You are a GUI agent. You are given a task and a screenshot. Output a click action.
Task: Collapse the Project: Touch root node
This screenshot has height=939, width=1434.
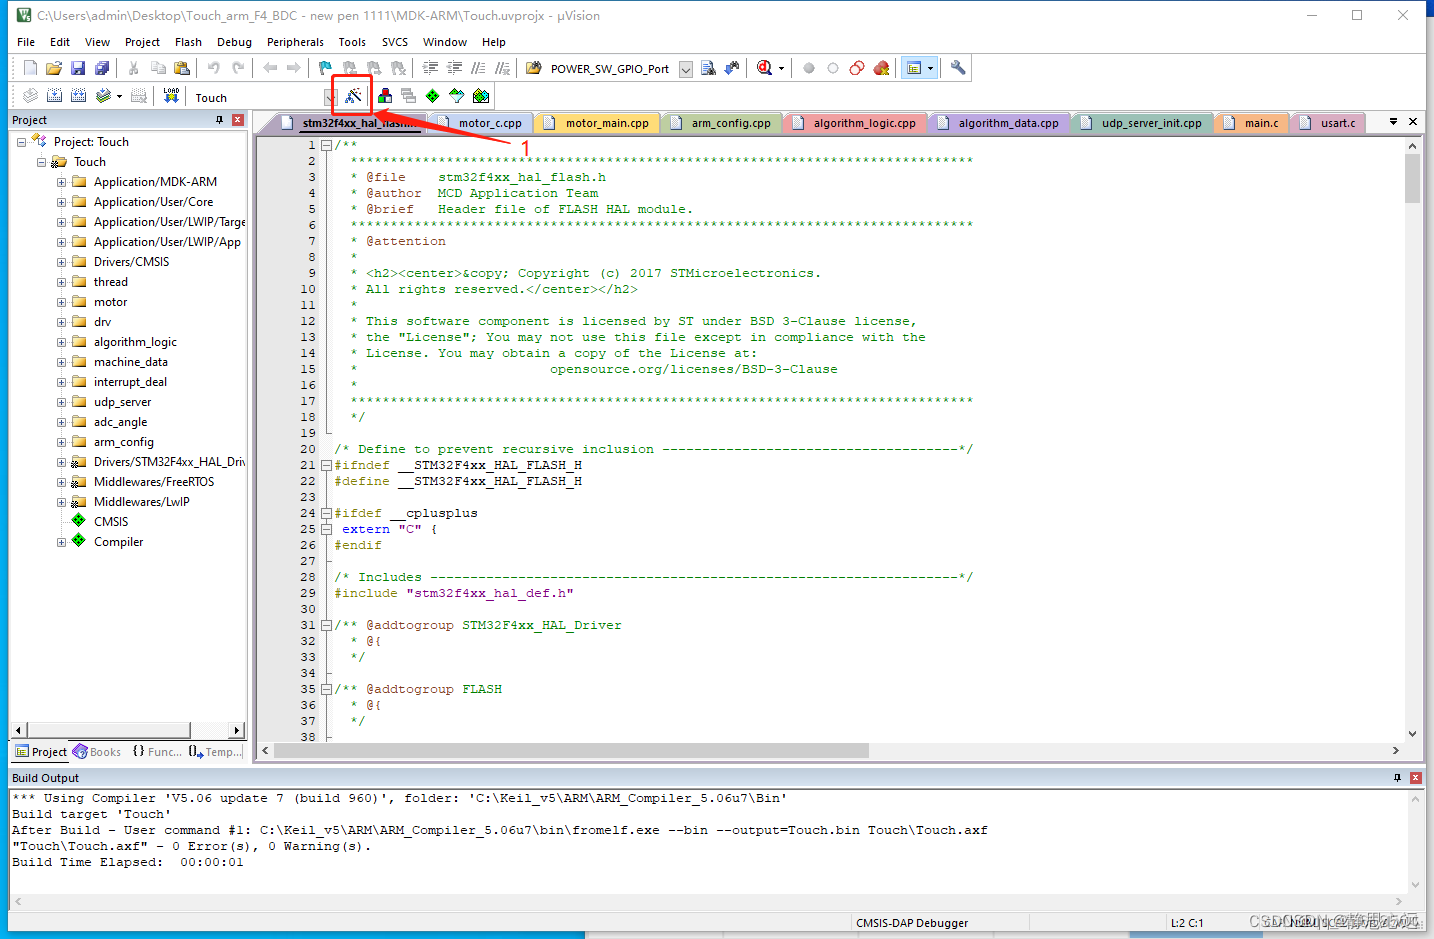[22, 142]
